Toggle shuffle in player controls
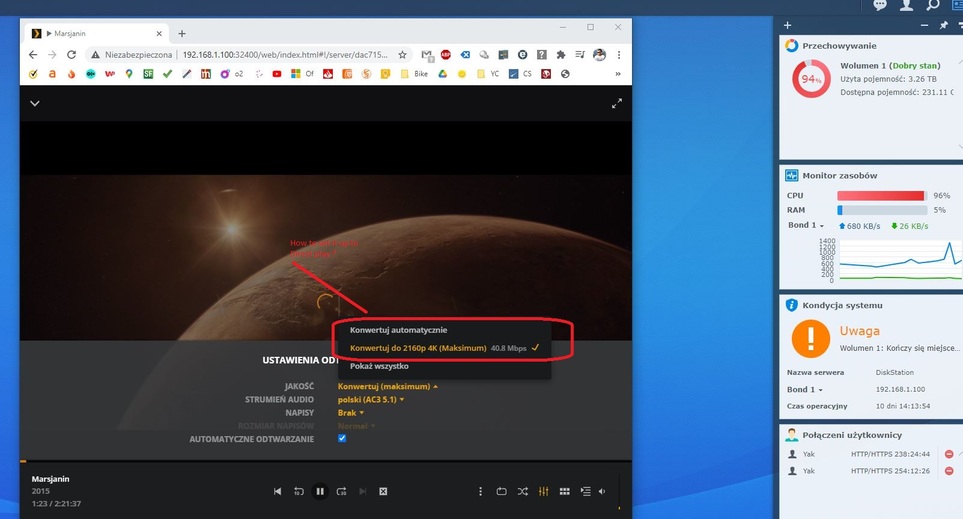The image size is (963, 519). click(x=522, y=491)
